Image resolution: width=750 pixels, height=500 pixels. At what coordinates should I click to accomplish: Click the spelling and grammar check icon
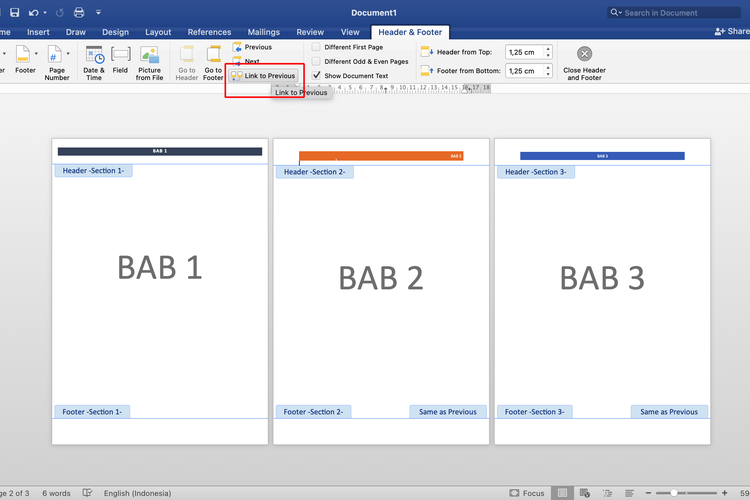click(x=87, y=493)
